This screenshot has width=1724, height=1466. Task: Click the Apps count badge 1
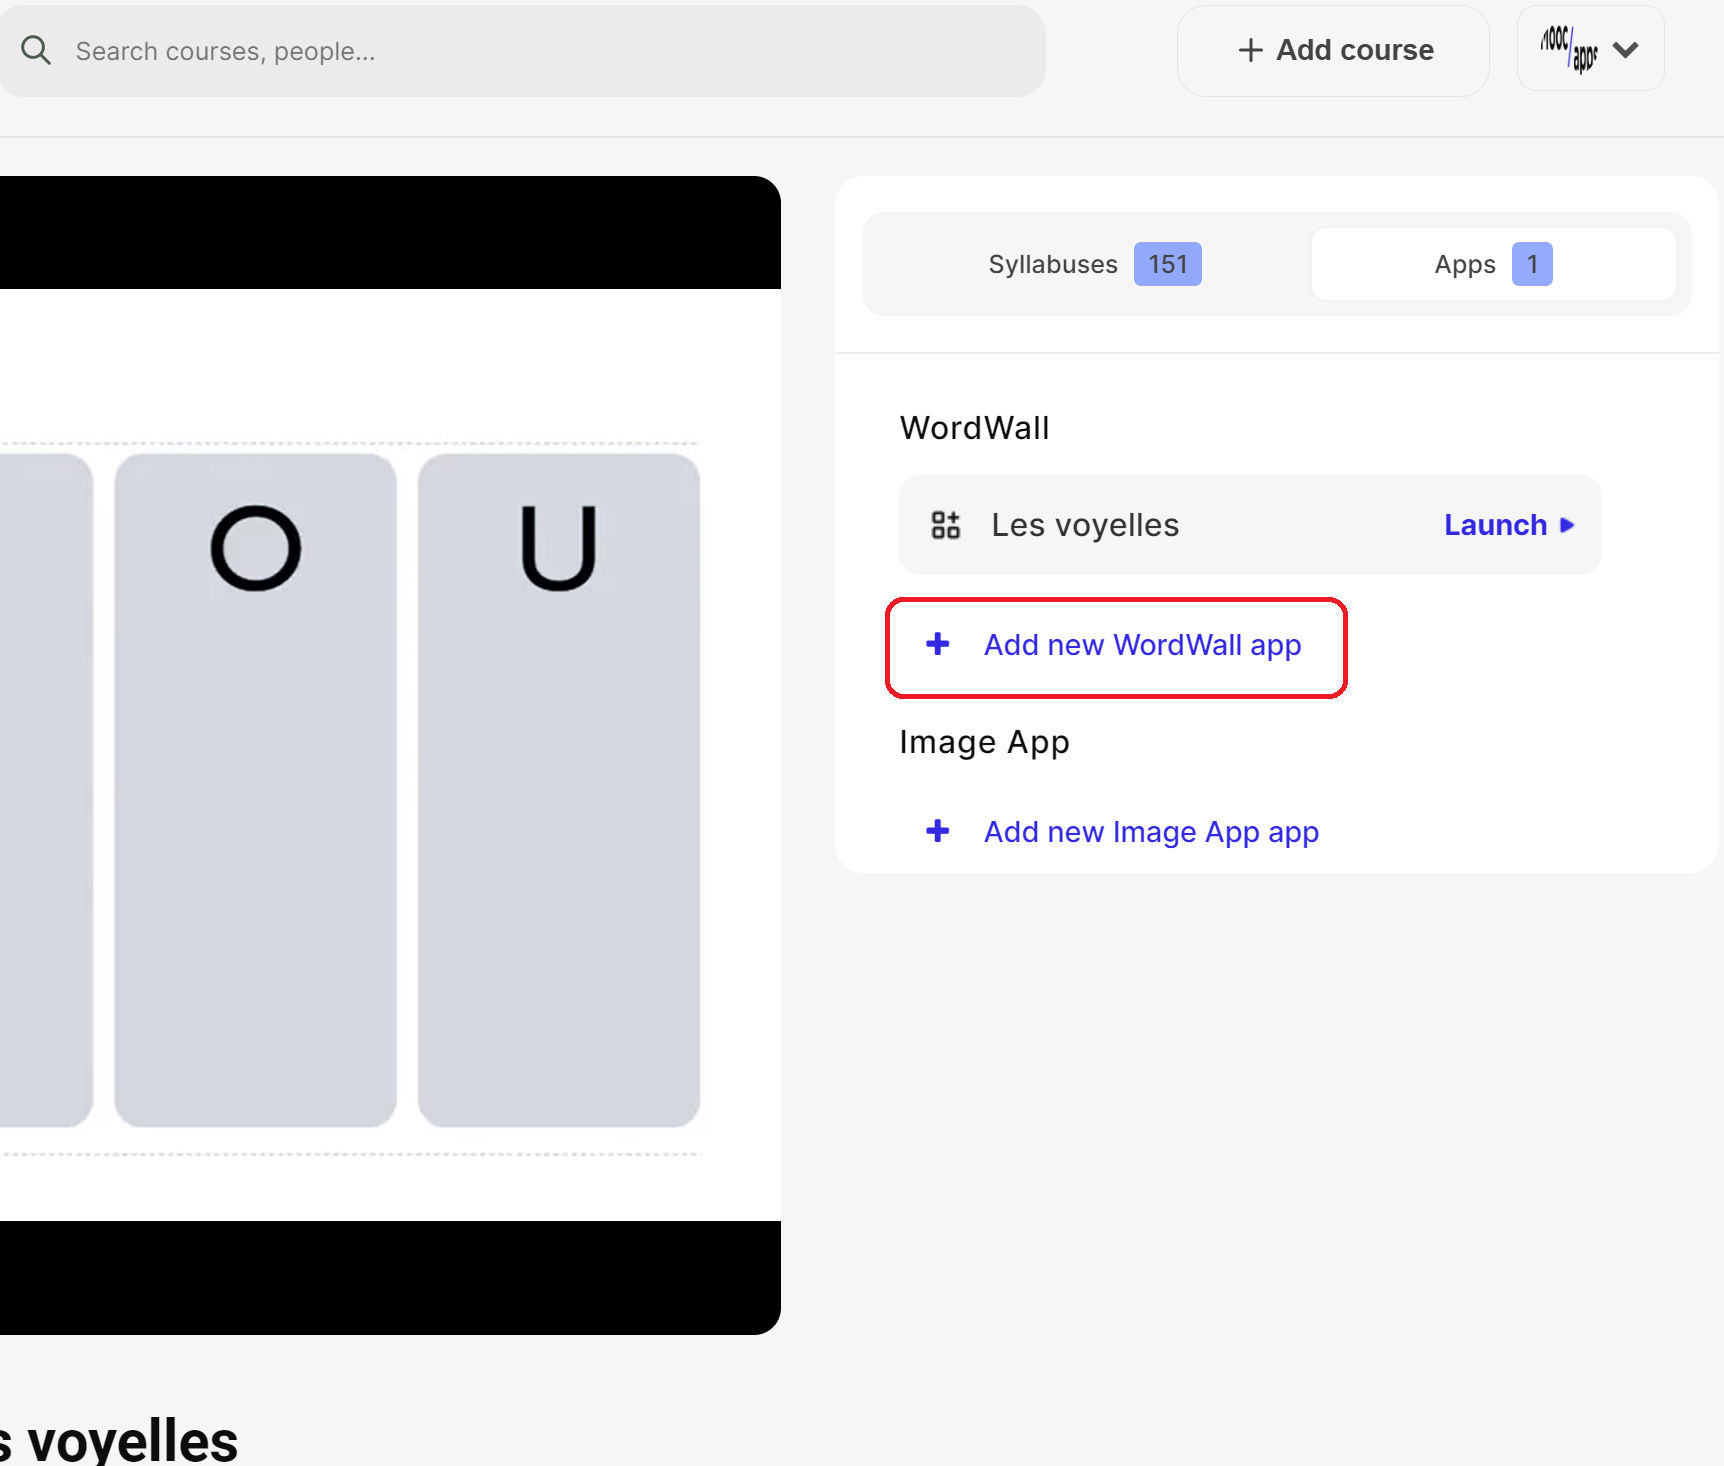[x=1532, y=264]
